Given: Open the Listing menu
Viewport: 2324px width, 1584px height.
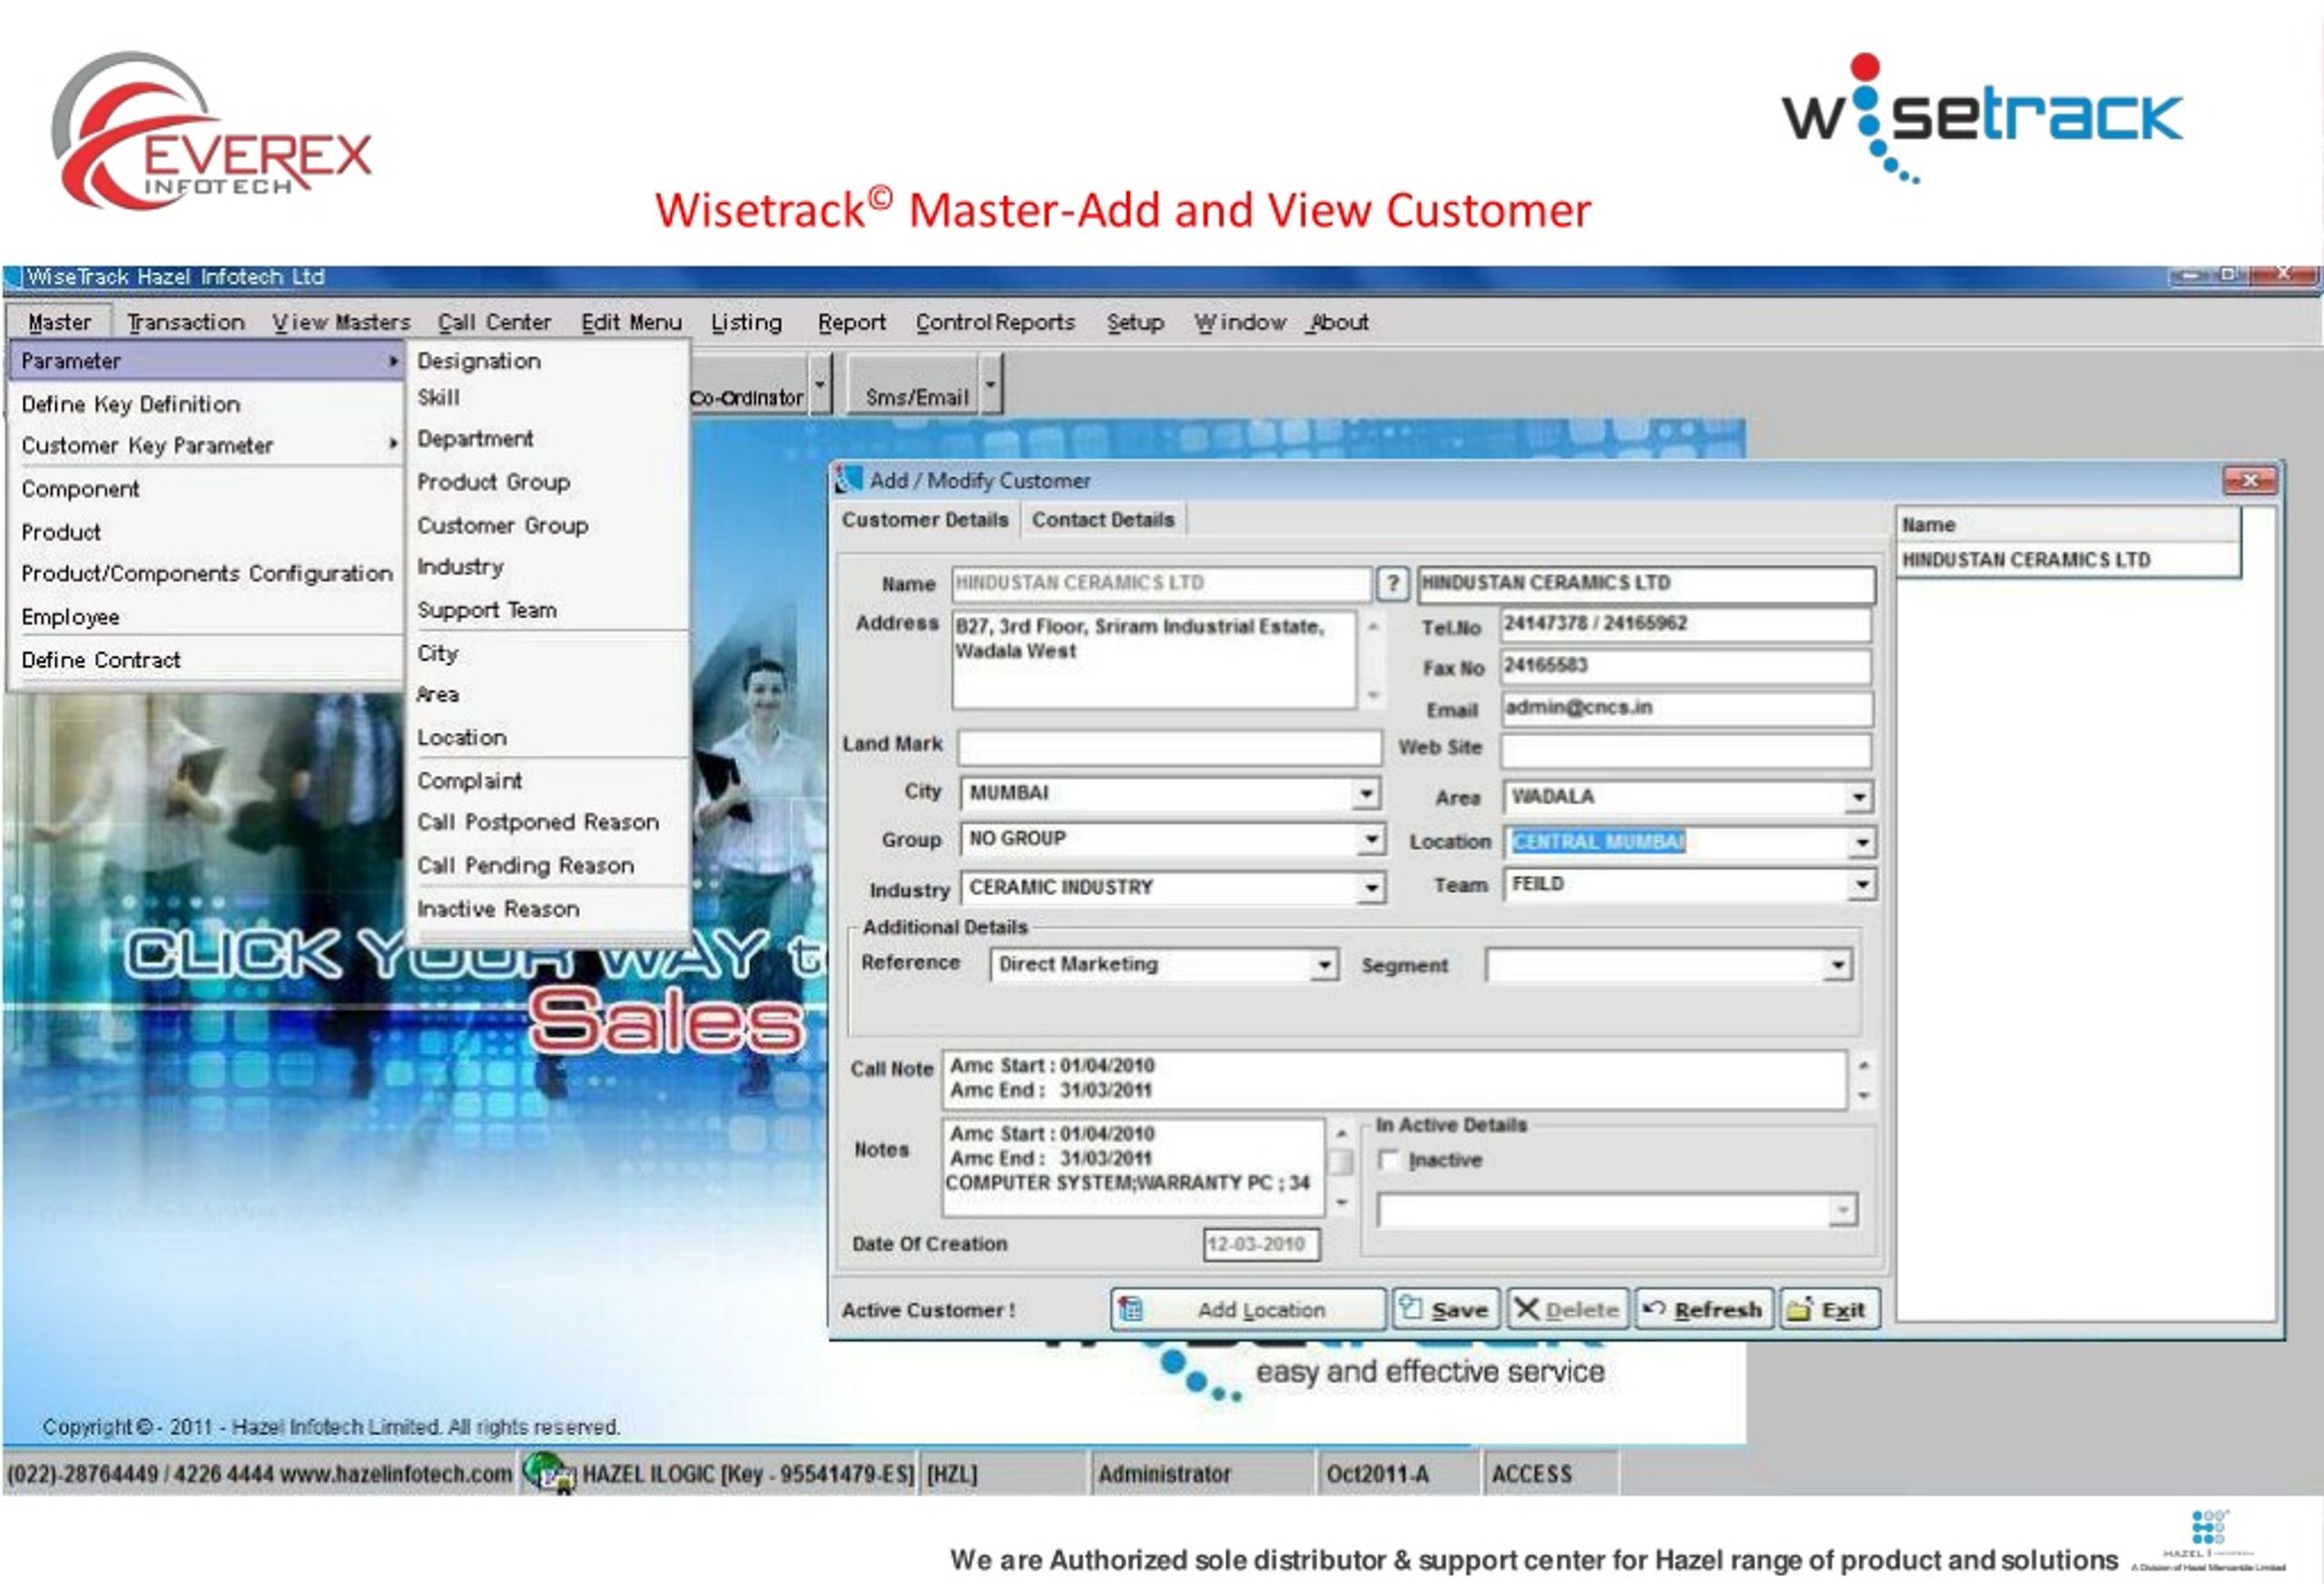Looking at the screenshot, I should tap(746, 322).
